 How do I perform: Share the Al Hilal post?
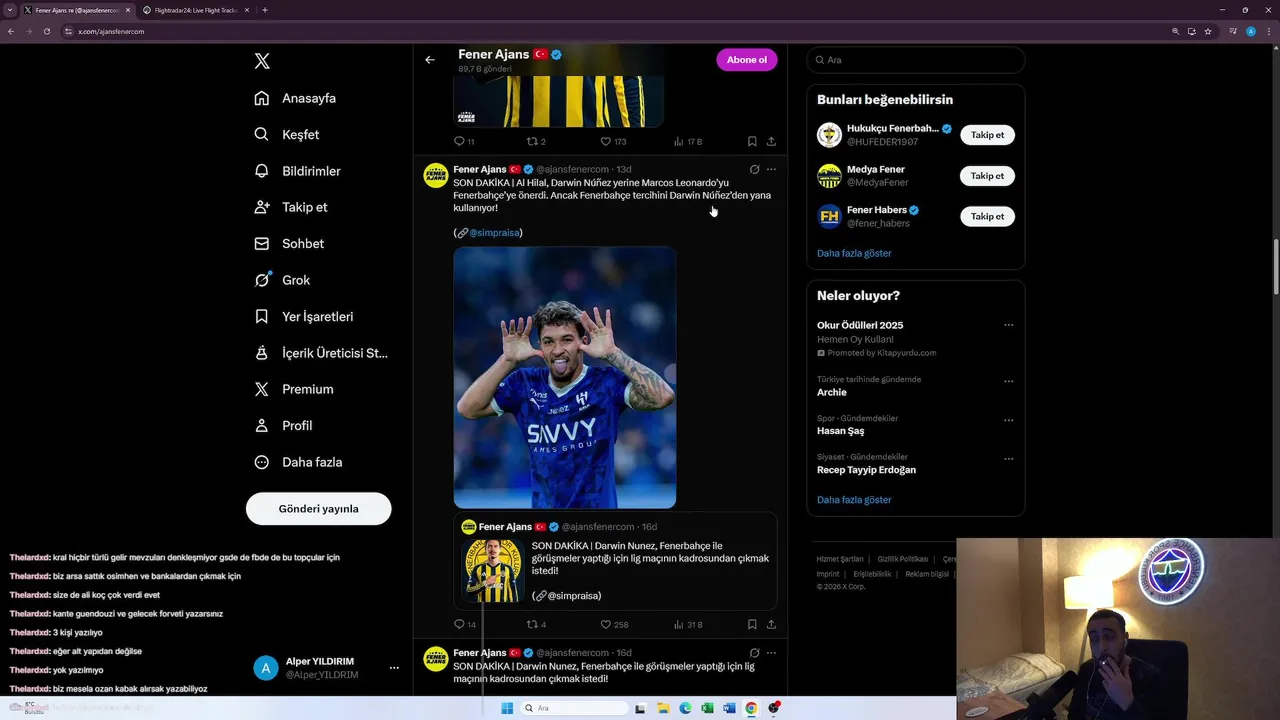(x=771, y=624)
